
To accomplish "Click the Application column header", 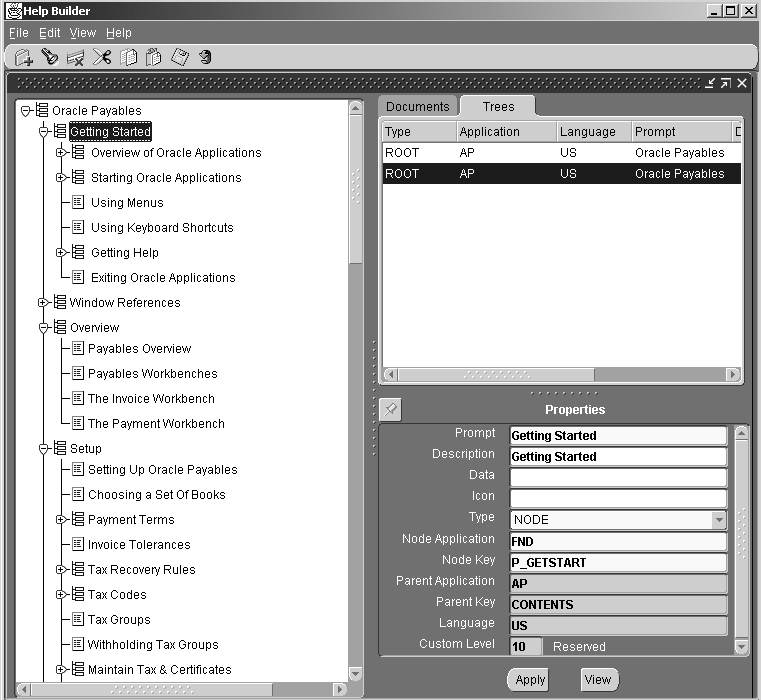I will 506,132.
